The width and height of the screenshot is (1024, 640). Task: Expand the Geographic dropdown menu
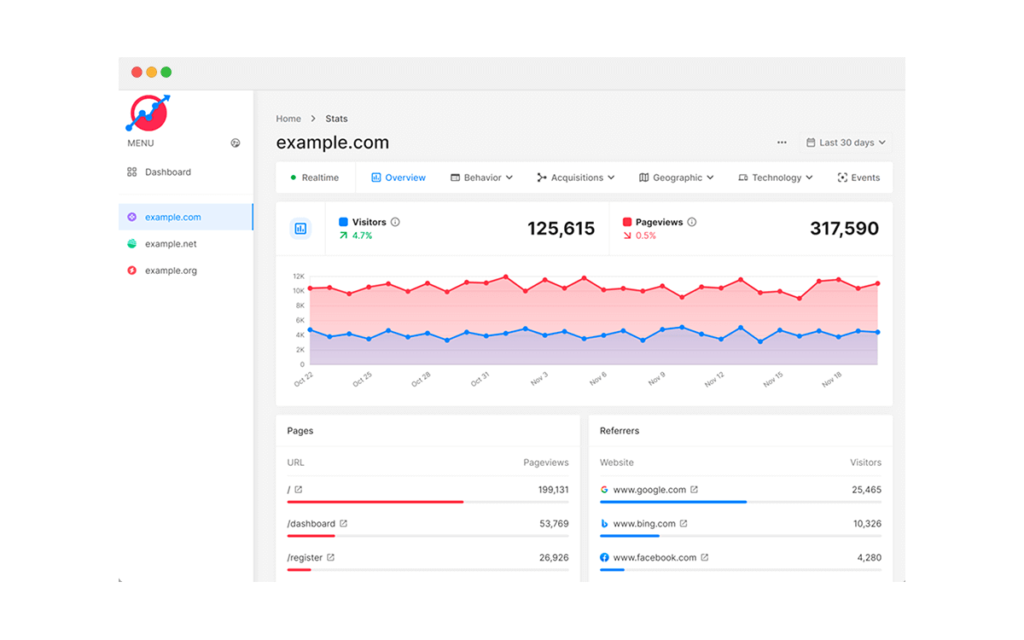[677, 178]
